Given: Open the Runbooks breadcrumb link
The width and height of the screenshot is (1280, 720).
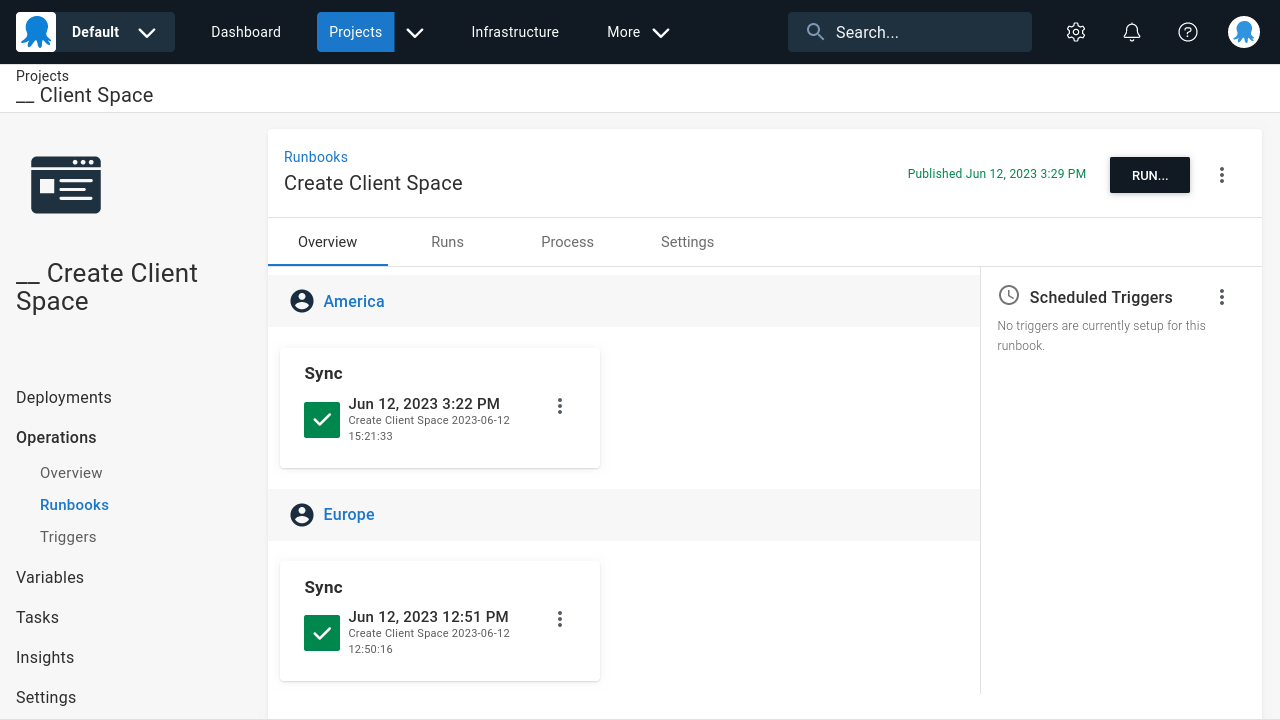Looking at the screenshot, I should [x=316, y=157].
